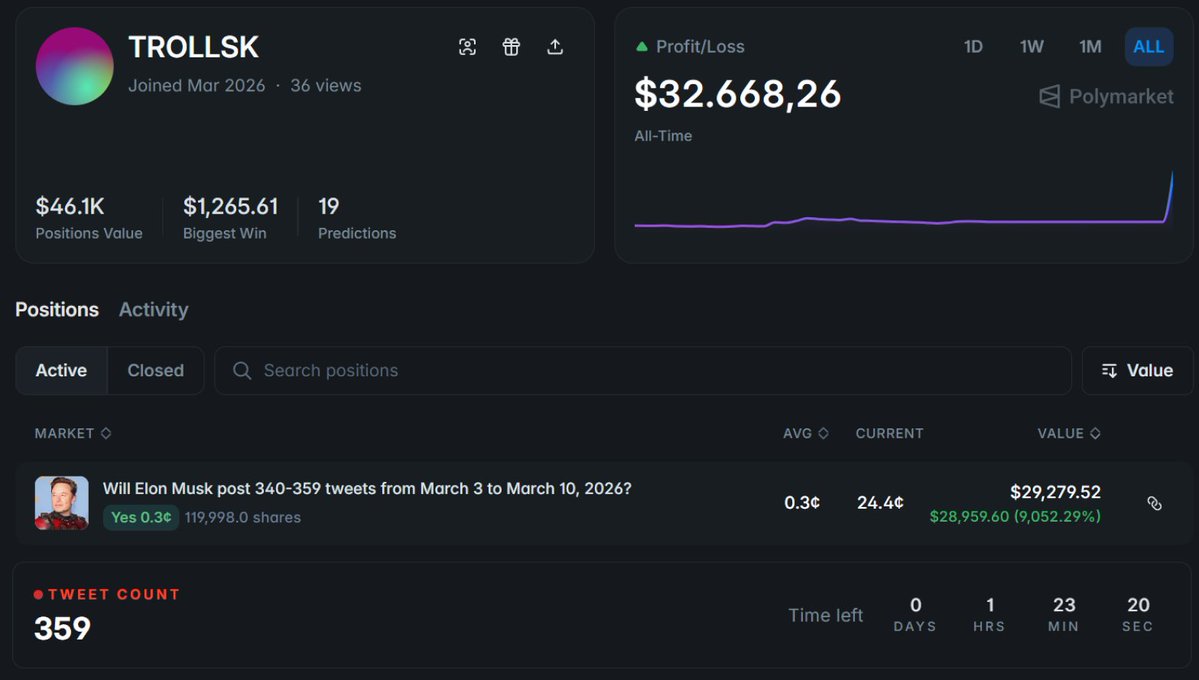Click the link icon on position row
The height and width of the screenshot is (680, 1199).
click(x=1155, y=503)
